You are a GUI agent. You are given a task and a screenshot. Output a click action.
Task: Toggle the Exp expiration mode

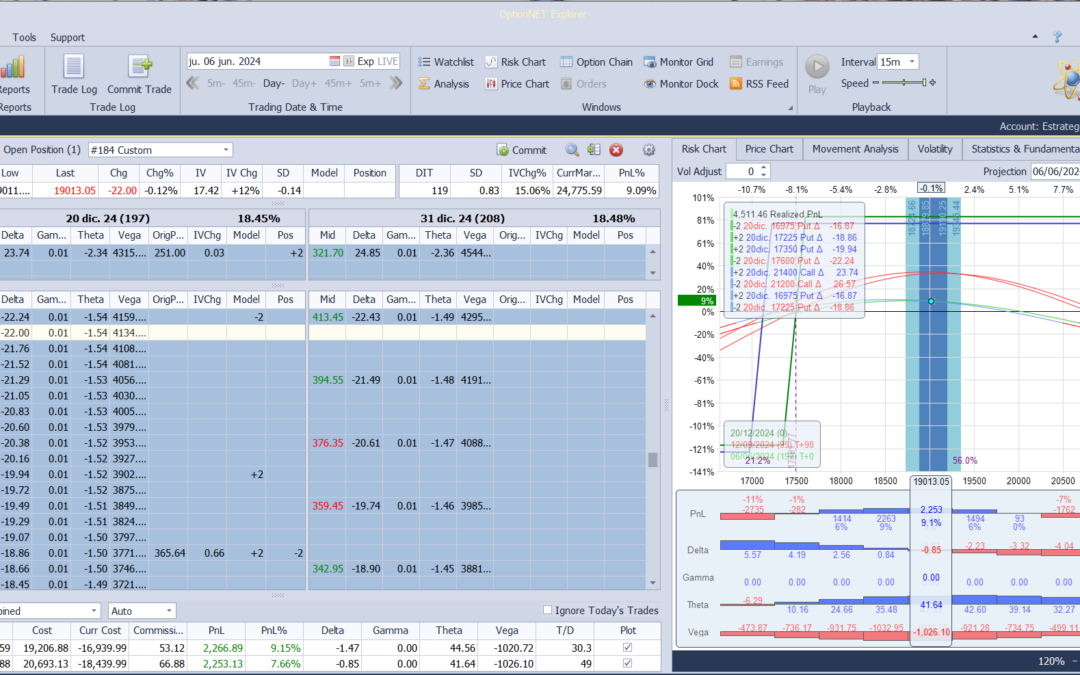tap(366, 61)
